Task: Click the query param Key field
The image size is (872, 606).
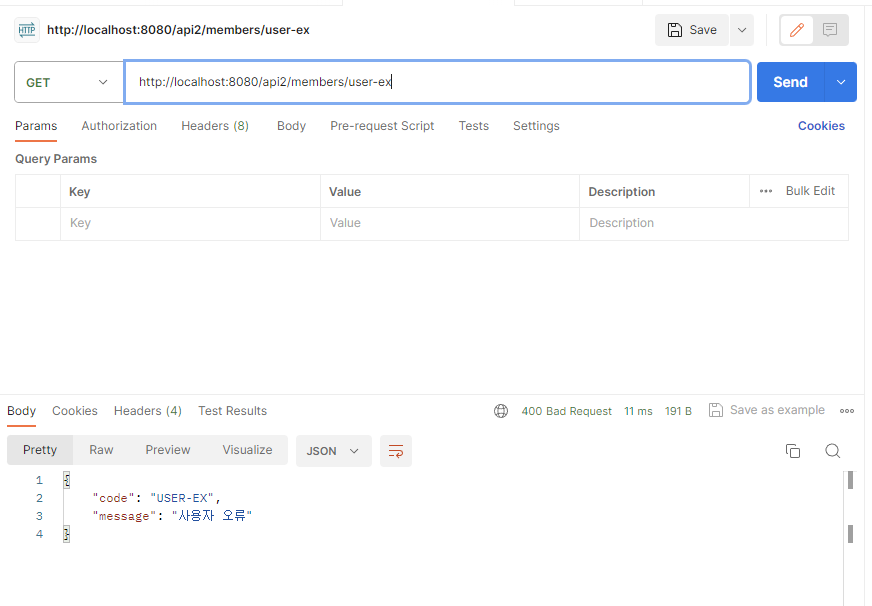Action: point(190,223)
